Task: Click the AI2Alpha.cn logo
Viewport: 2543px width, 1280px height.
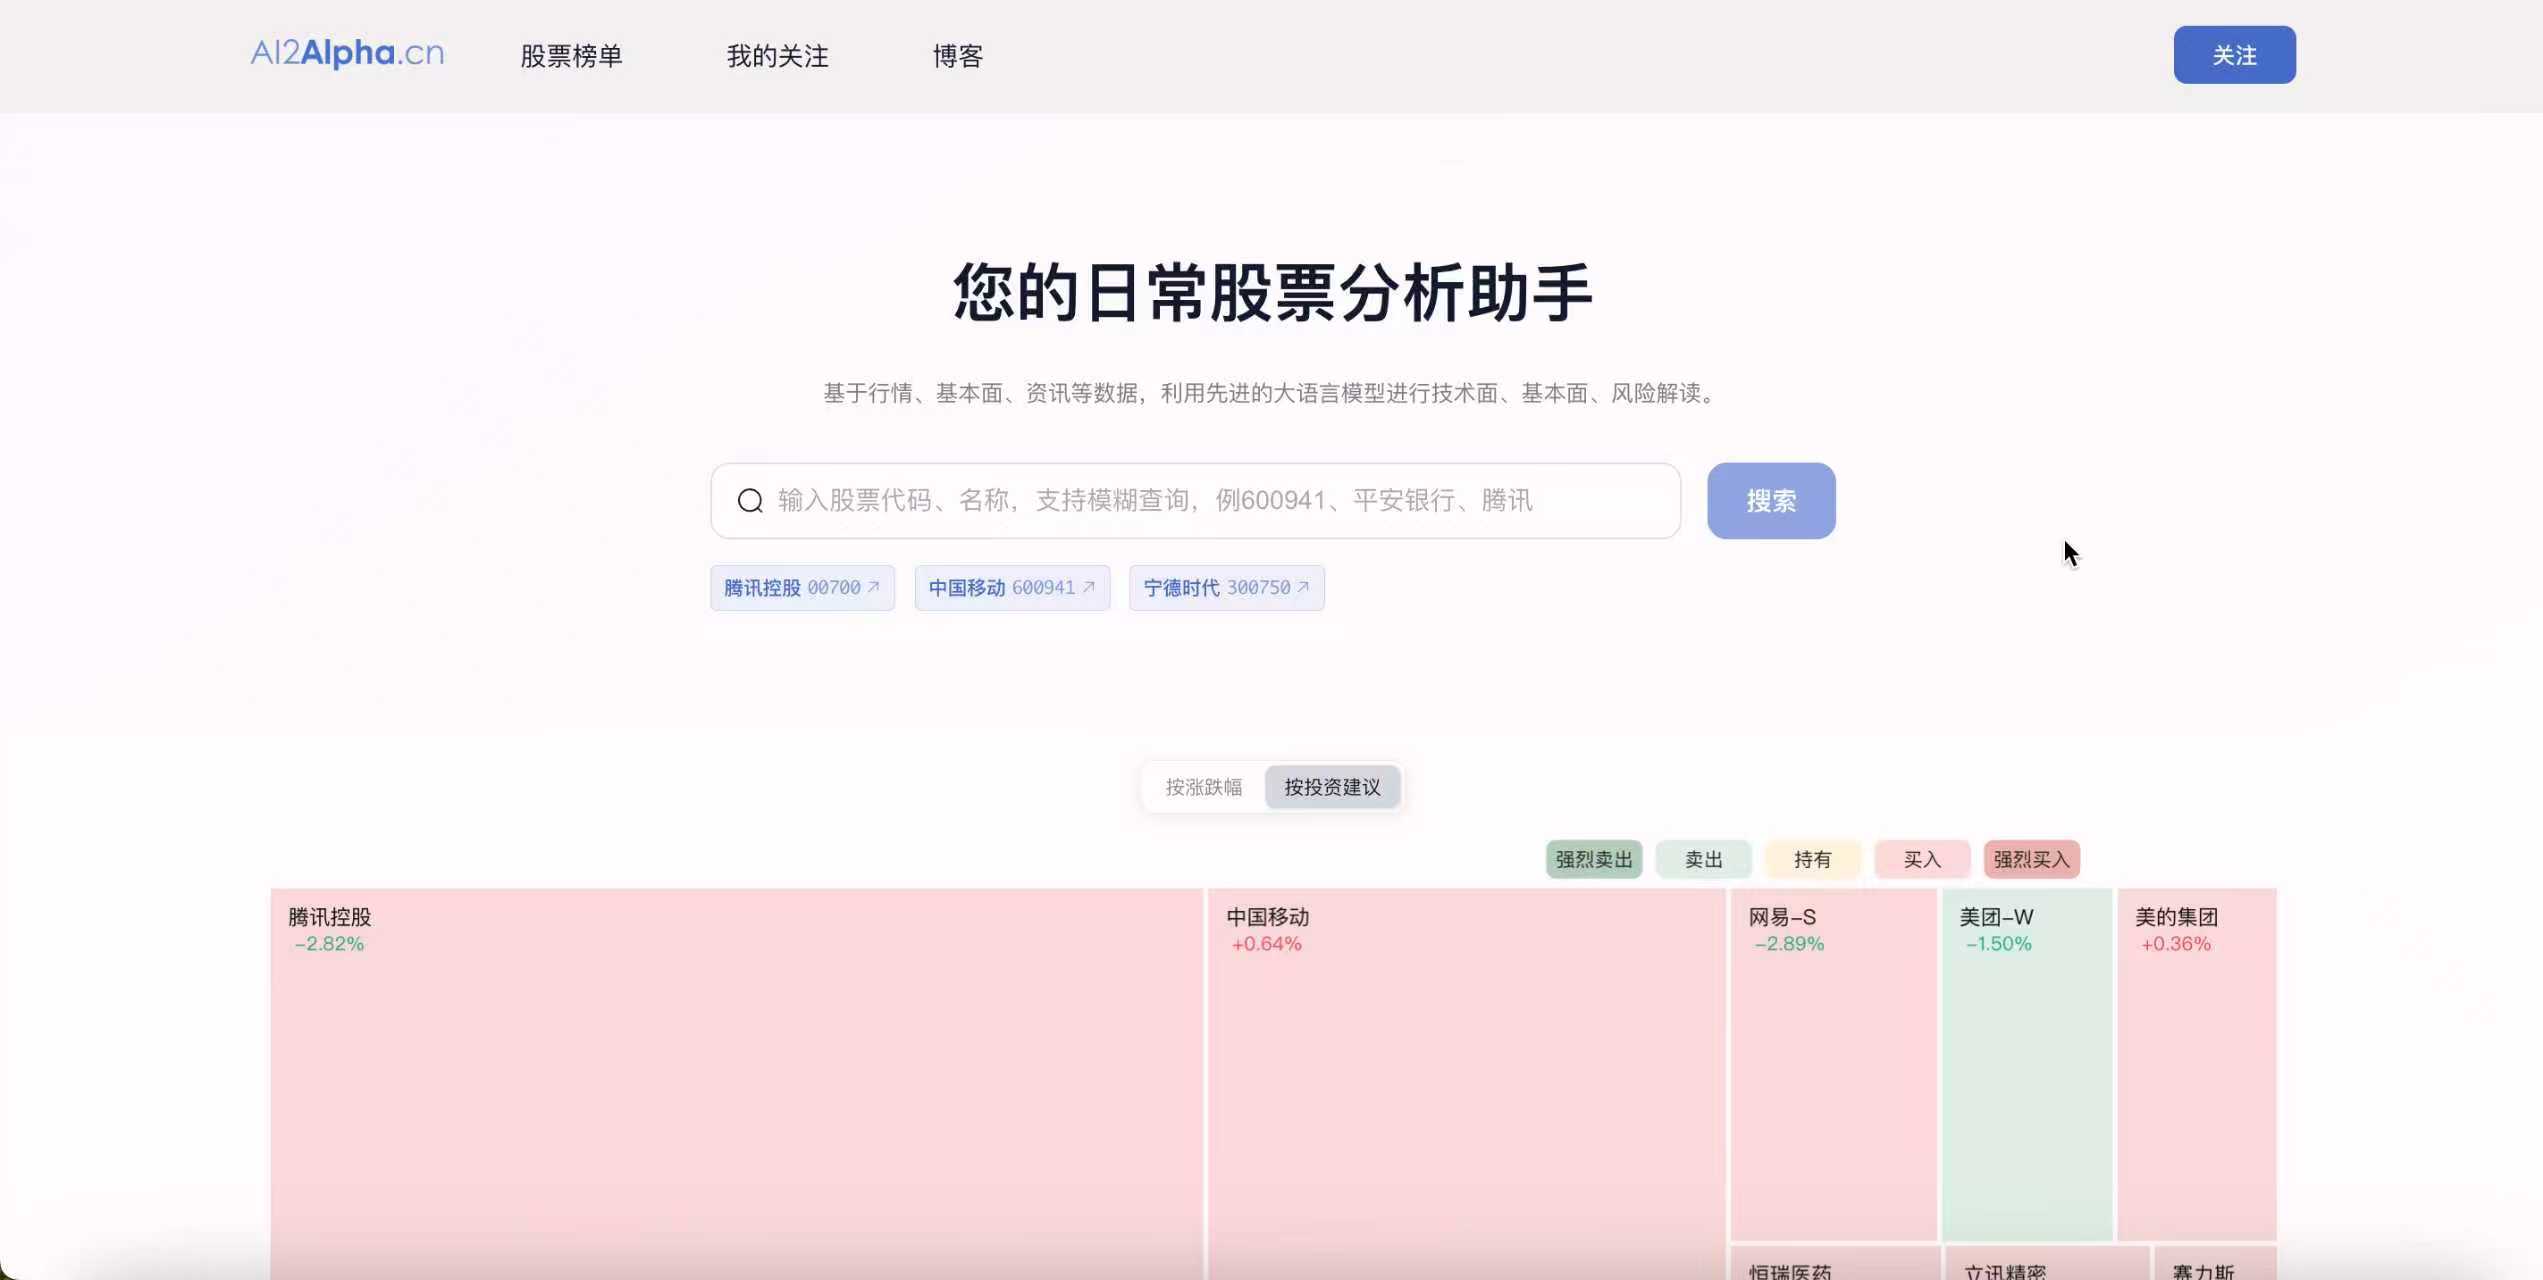Action: [x=347, y=54]
